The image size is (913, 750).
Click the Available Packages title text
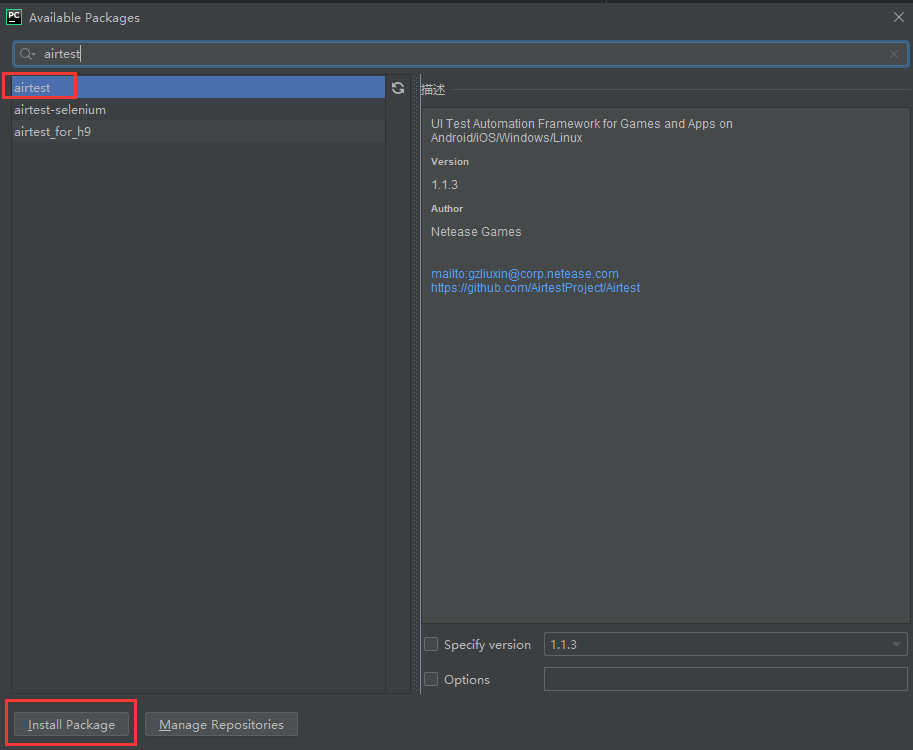tap(84, 18)
